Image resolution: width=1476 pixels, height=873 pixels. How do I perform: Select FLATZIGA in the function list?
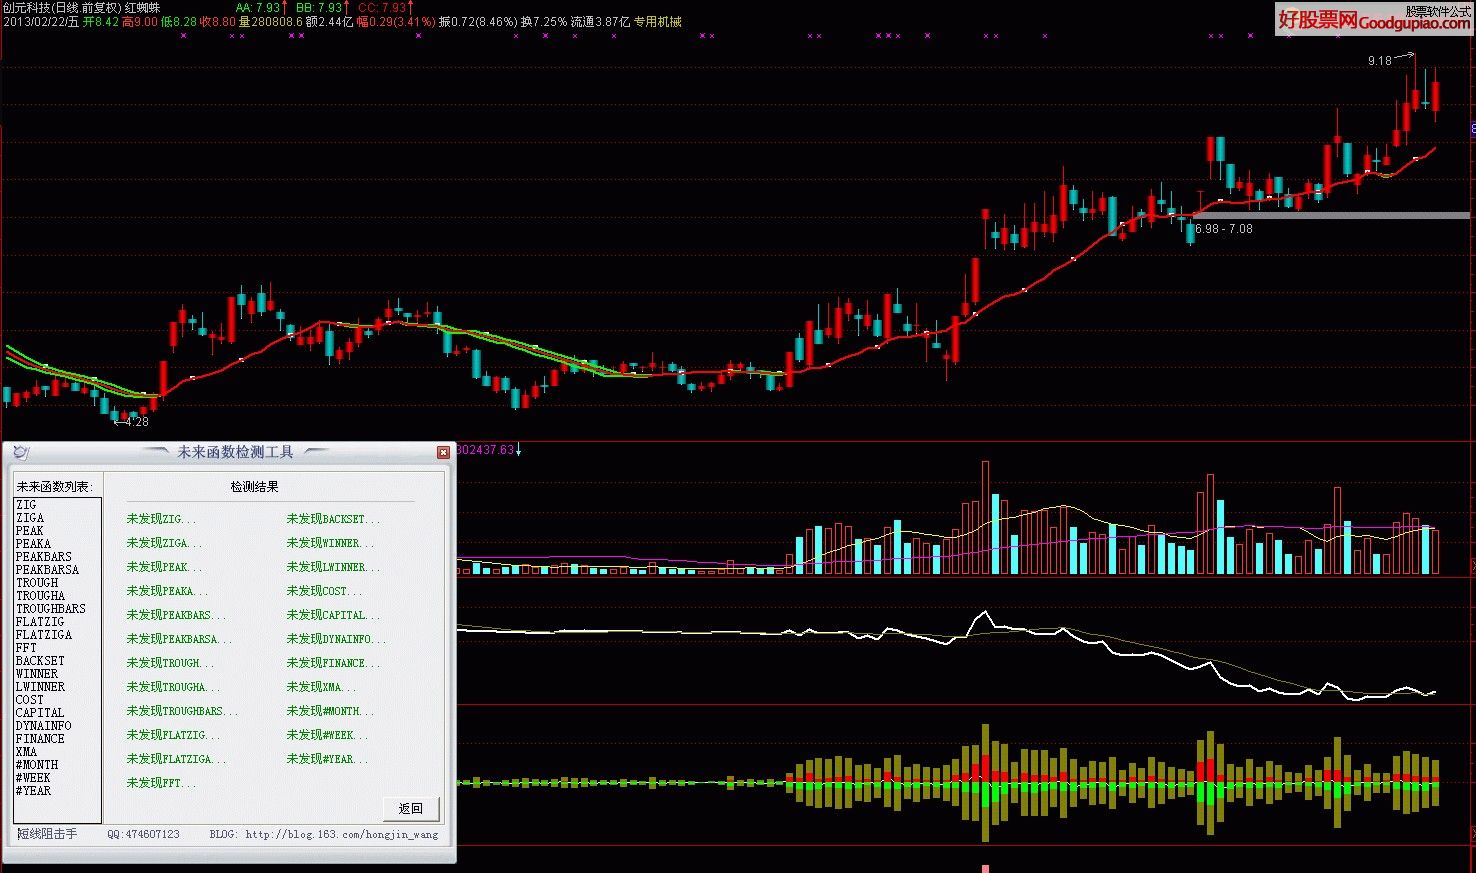(44, 635)
